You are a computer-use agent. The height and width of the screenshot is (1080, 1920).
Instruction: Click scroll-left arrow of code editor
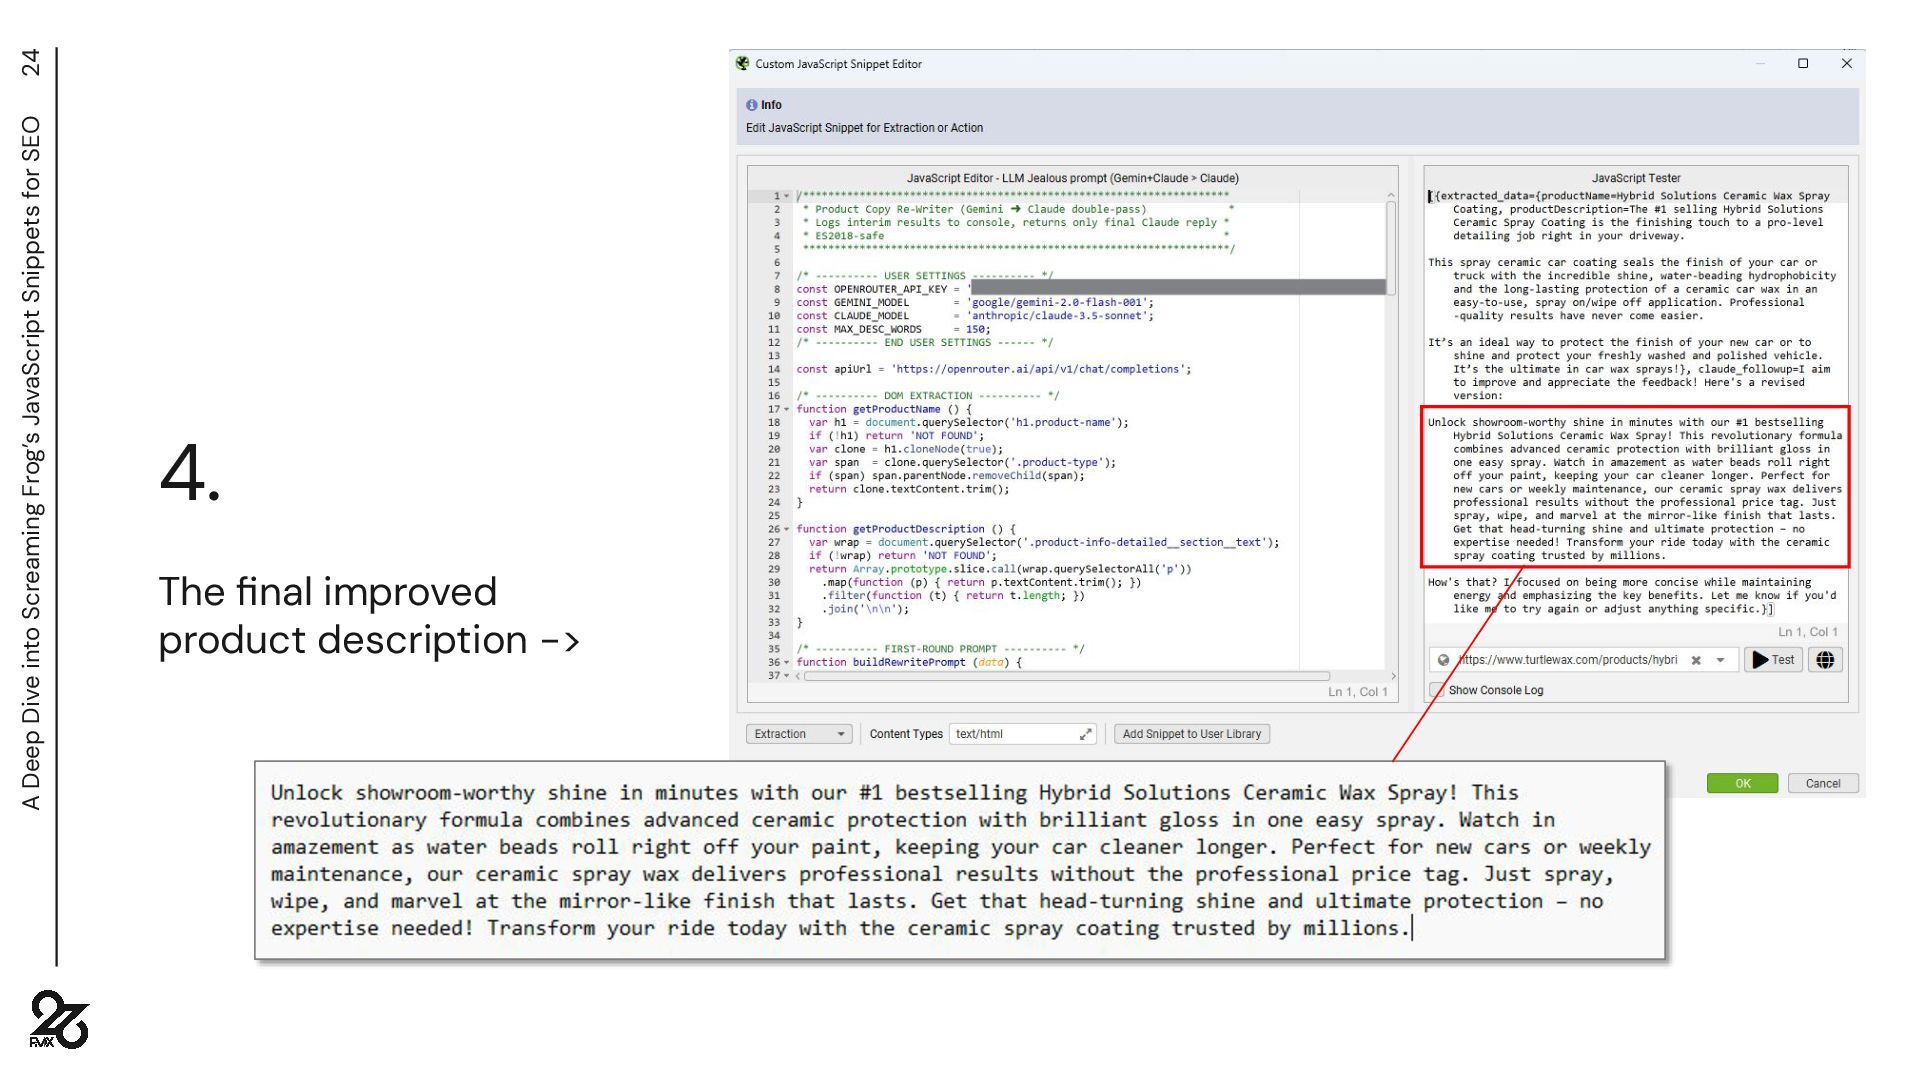click(798, 676)
